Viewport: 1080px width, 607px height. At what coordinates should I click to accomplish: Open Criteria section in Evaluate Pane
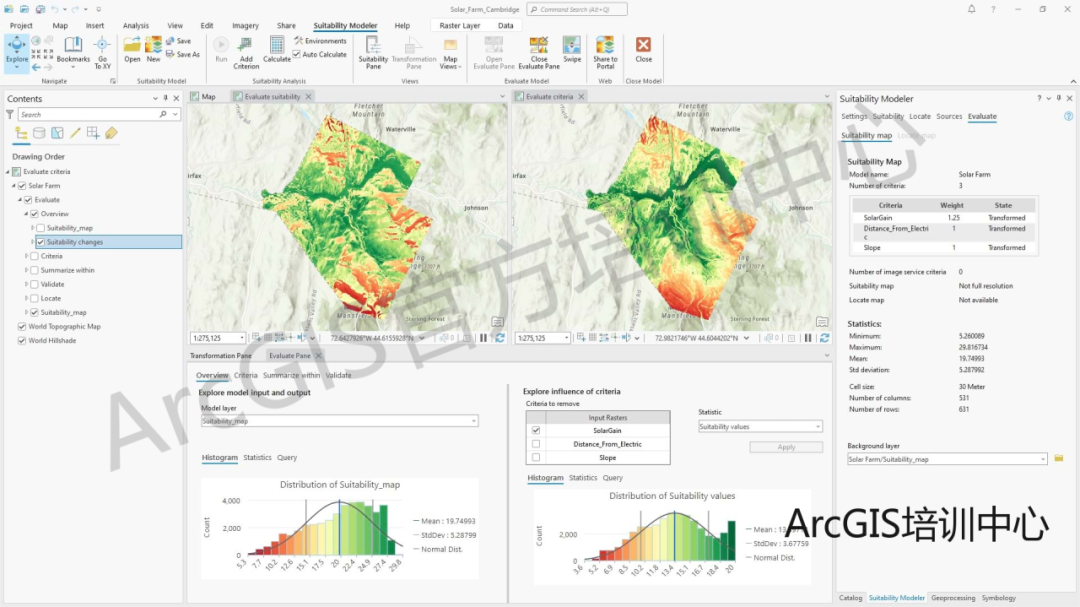pyautogui.click(x=245, y=375)
